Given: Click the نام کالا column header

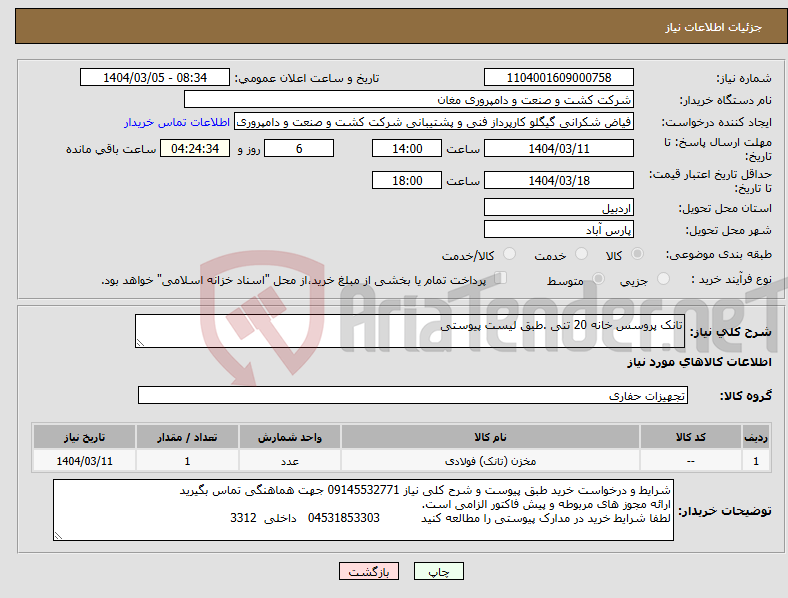Looking at the screenshot, I should 490,437.
